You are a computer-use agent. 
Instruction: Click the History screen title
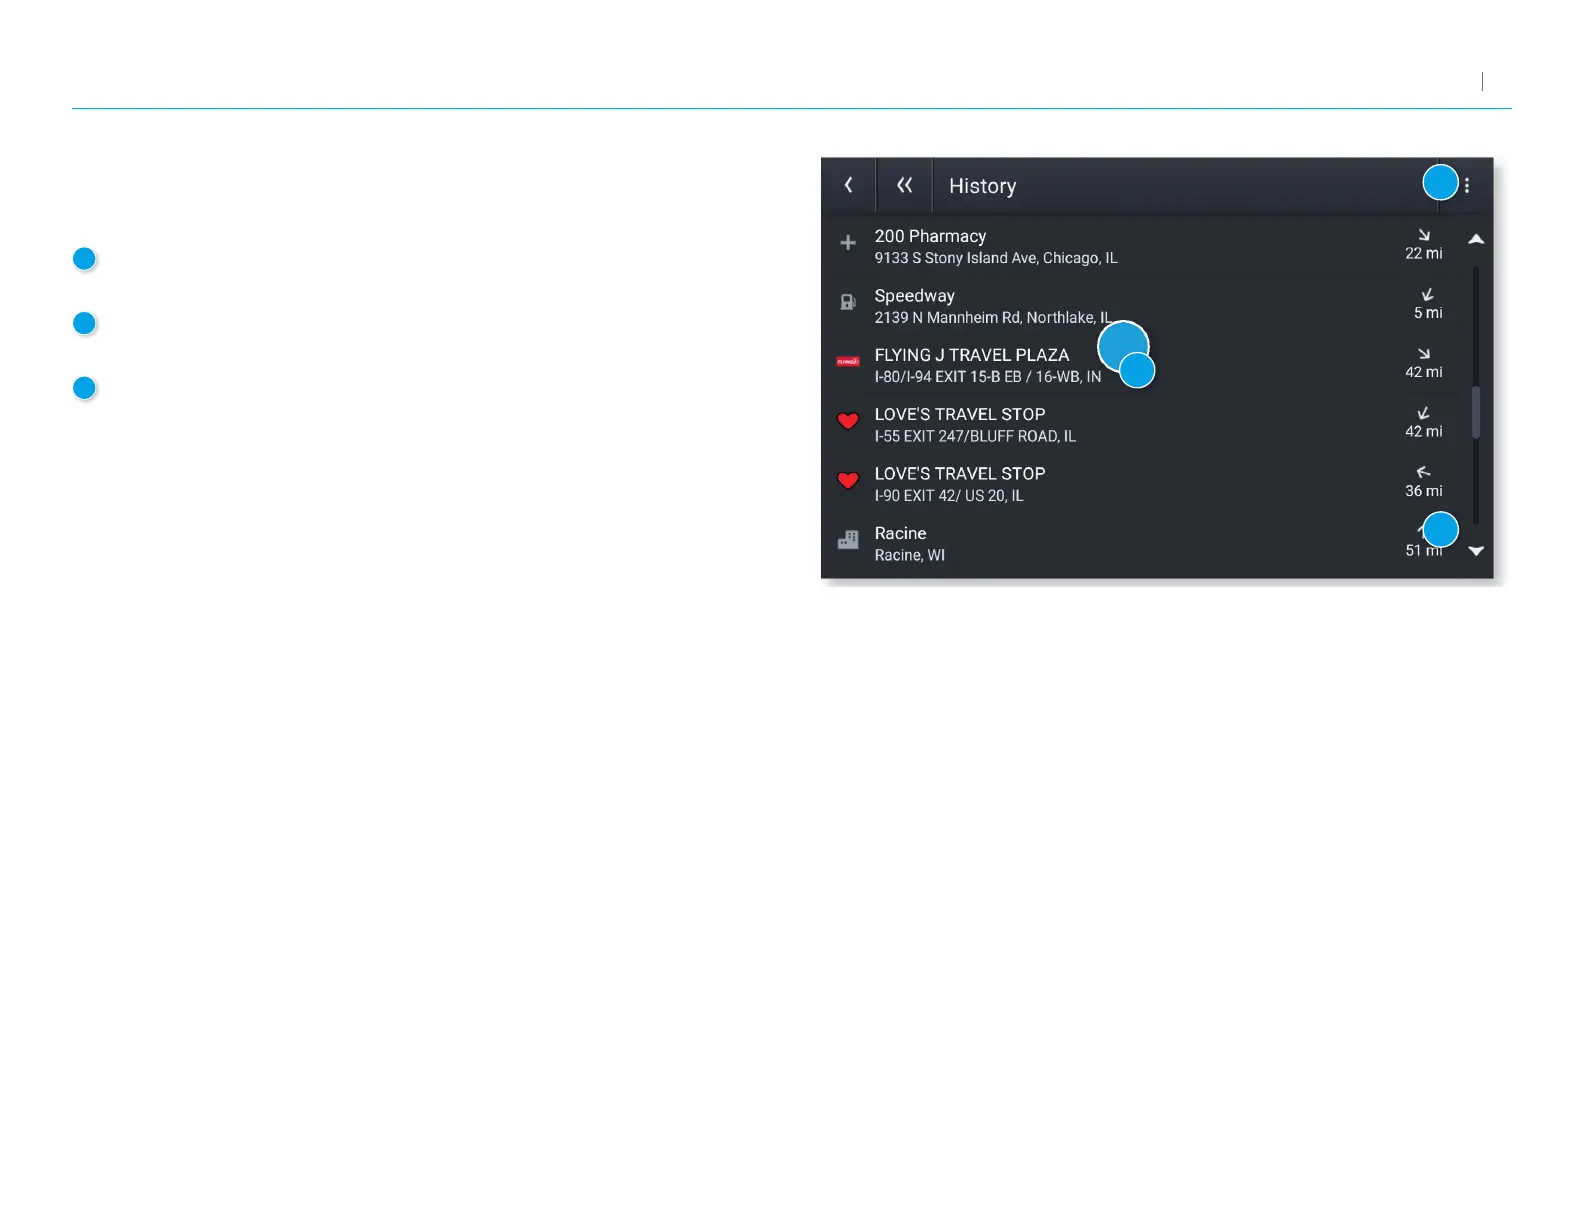pyautogui.click(x=982, y=186)
